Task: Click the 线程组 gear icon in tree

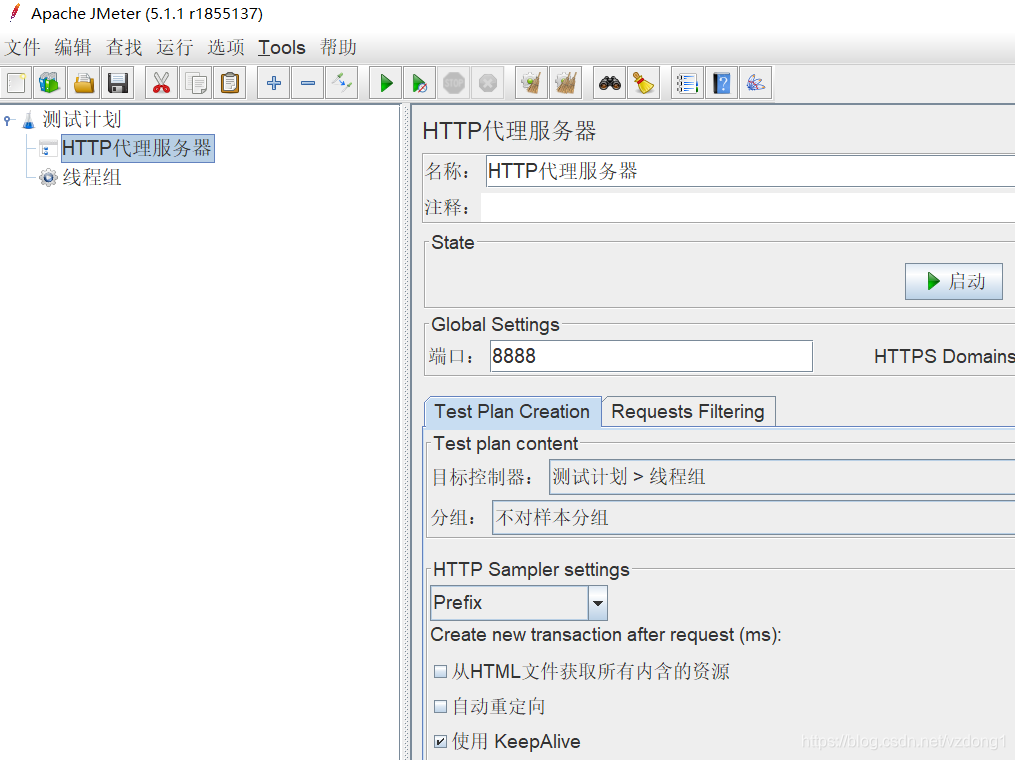Action: [x=48, y=177]
